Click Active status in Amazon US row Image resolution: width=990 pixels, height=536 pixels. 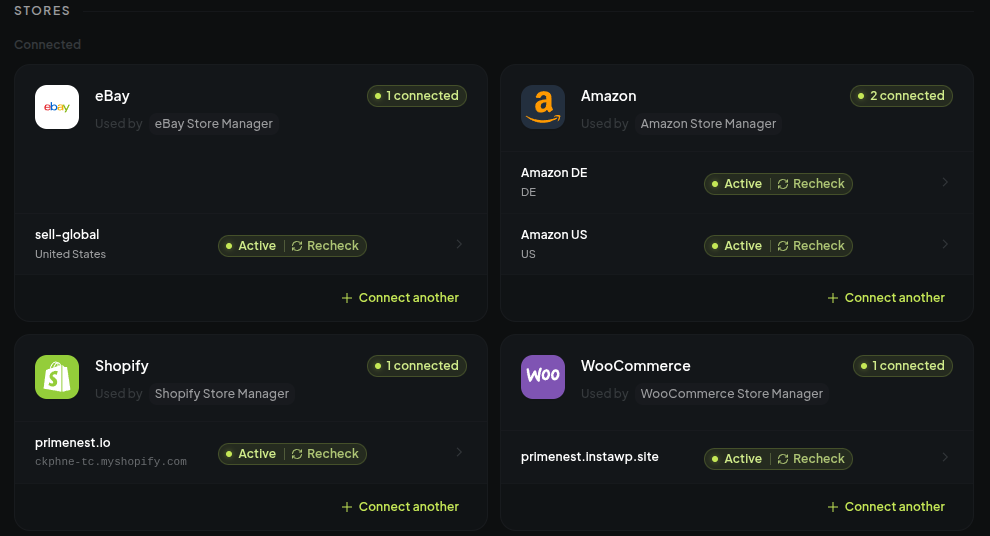737,246
